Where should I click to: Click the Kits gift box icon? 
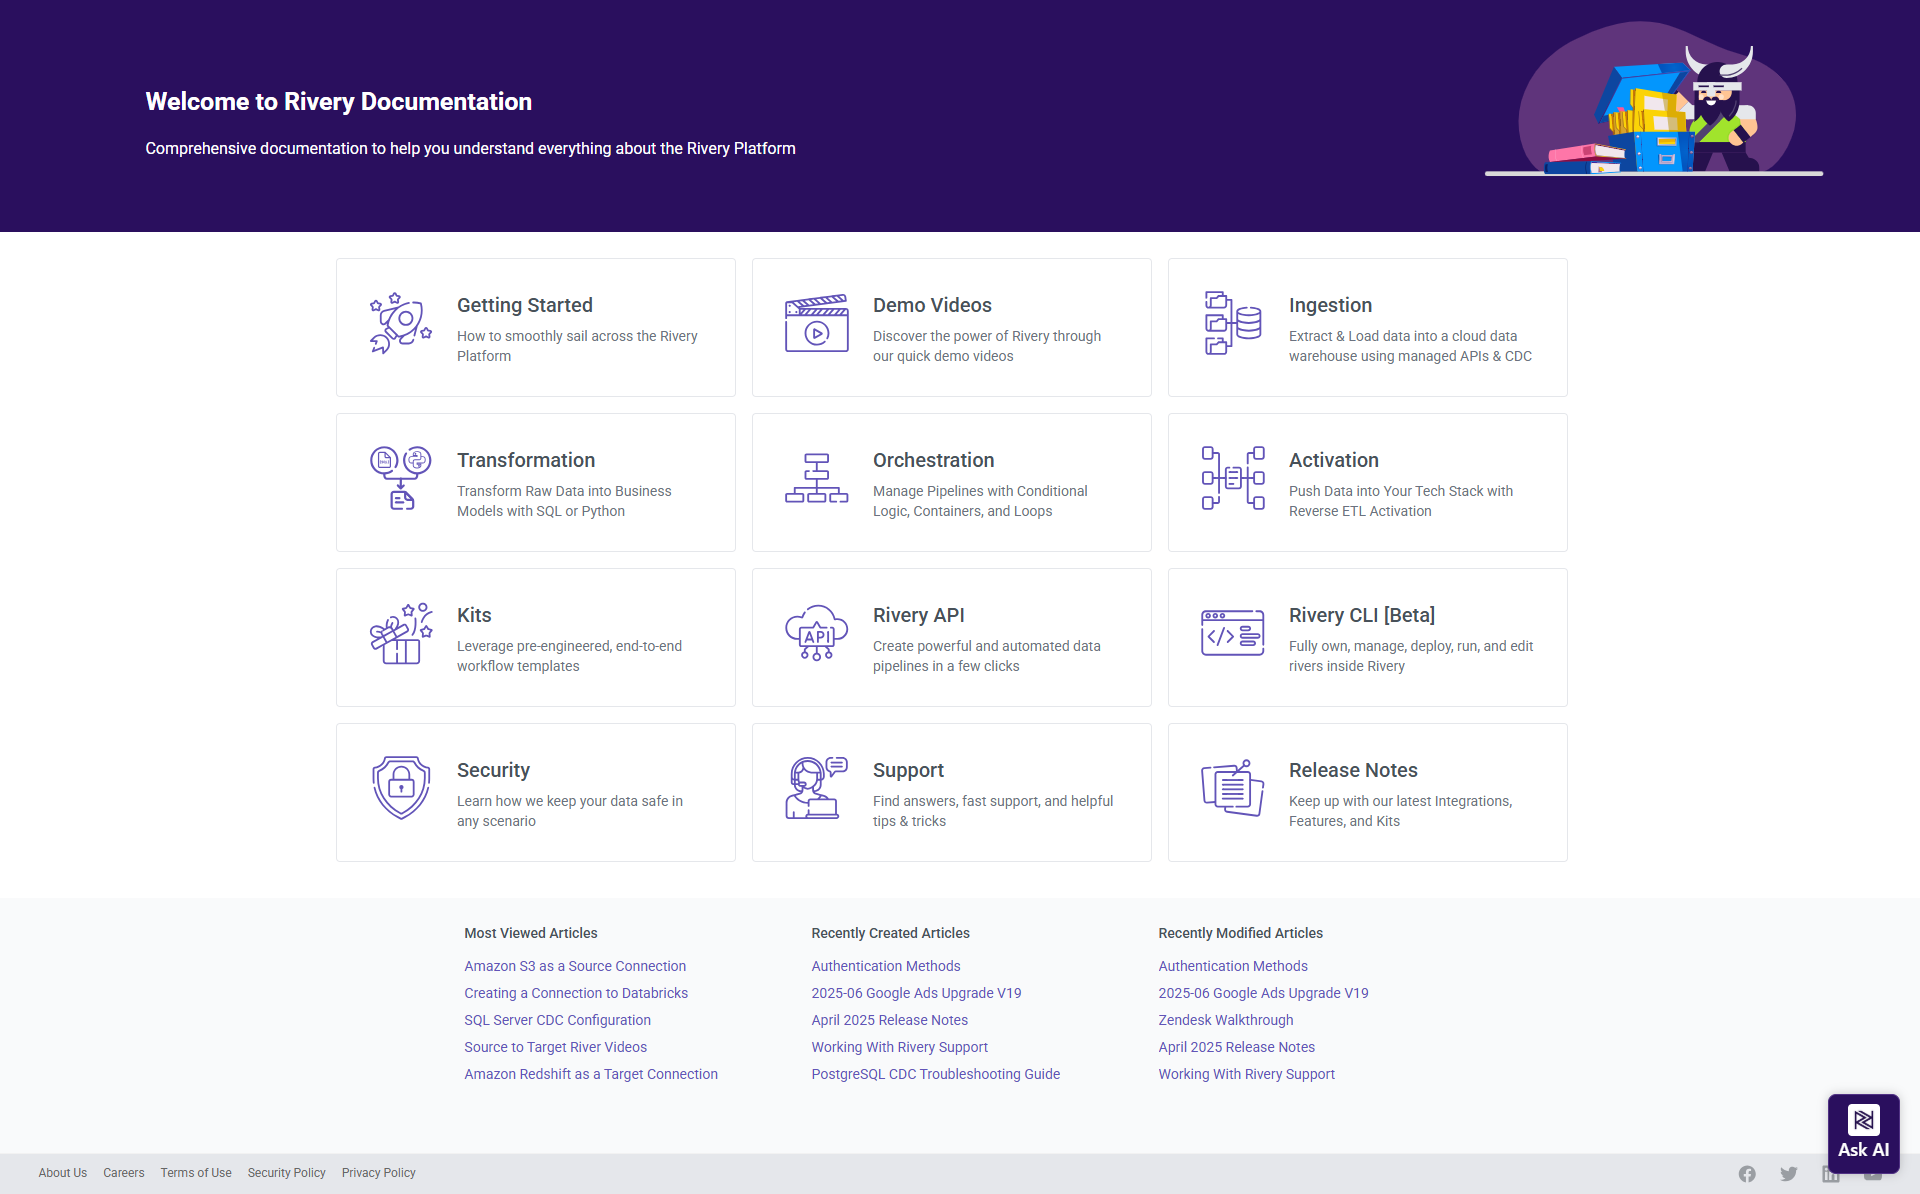400,633
